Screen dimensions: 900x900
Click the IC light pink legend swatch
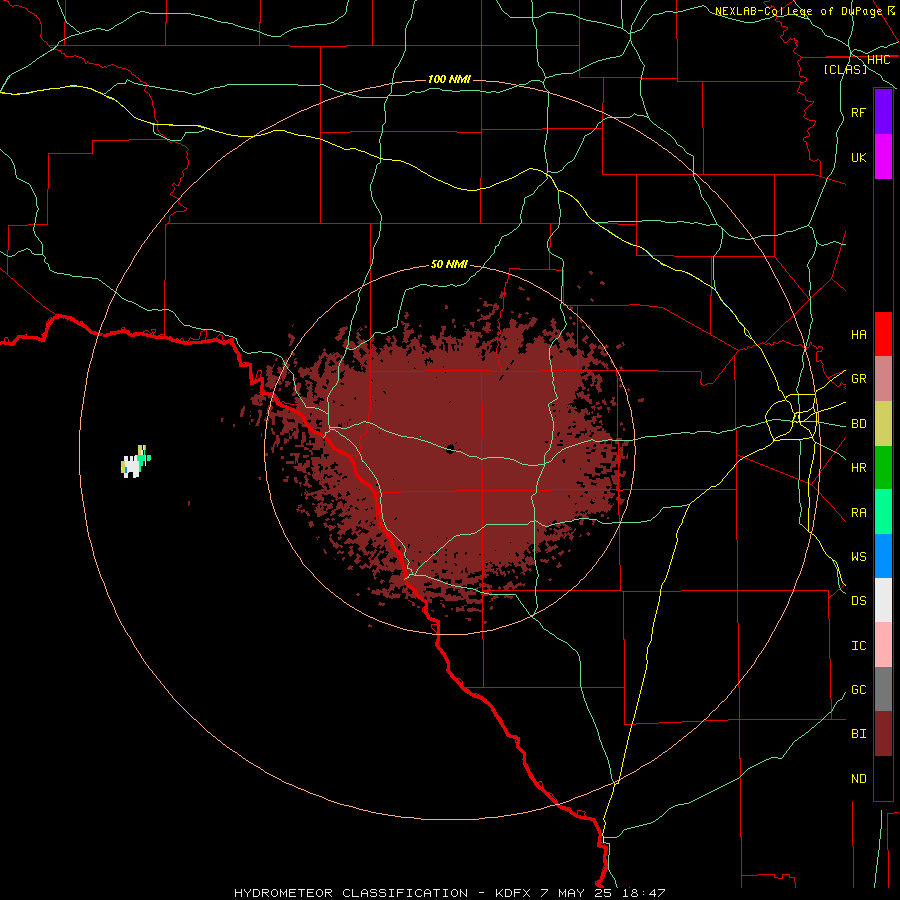click(883, 645)
